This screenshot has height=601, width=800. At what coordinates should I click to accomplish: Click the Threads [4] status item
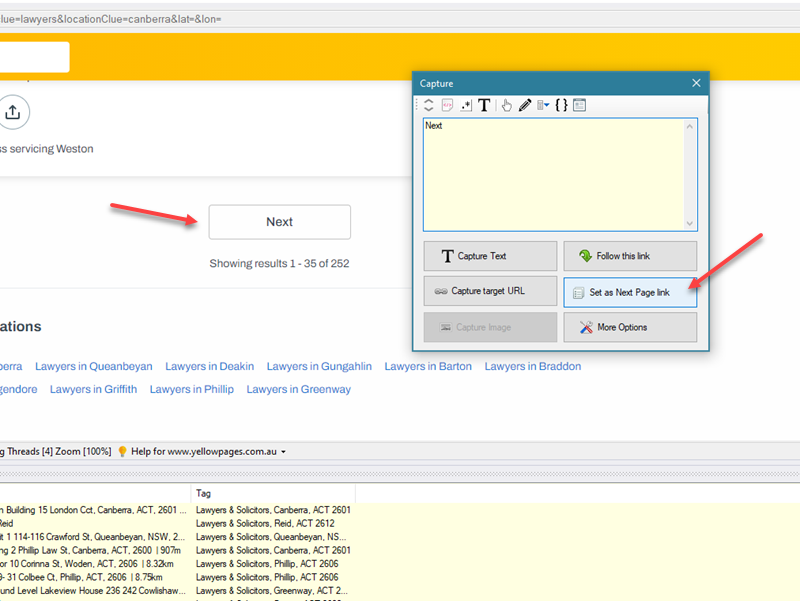tap(28, 452)
